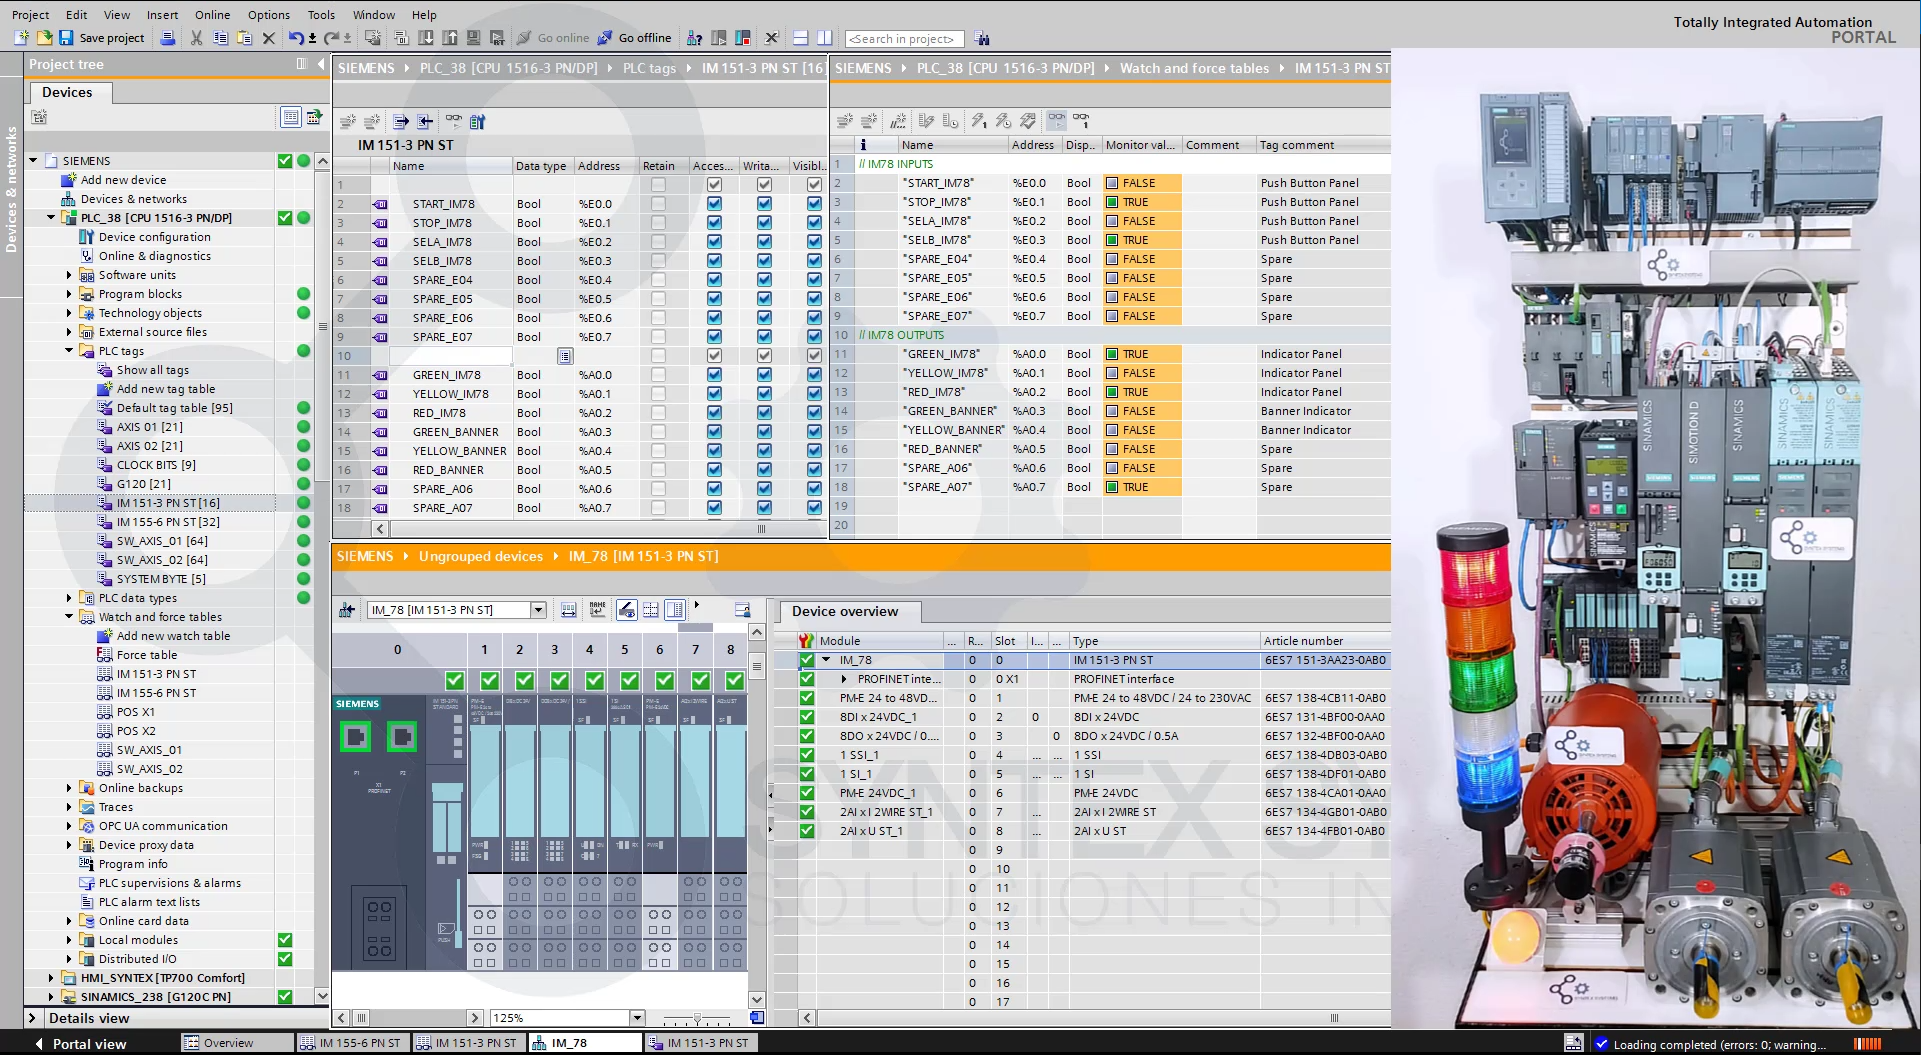Click the Upload from device icon

pos(449,38)
